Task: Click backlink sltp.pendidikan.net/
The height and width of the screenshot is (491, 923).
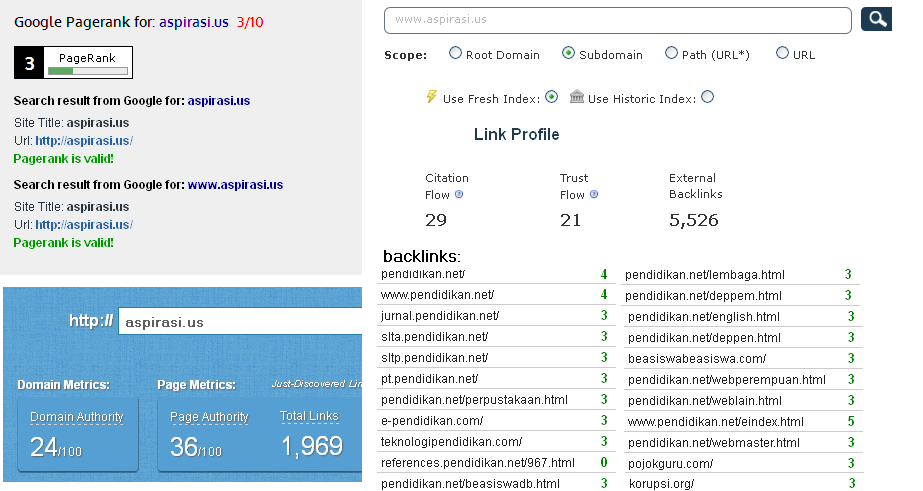Action: pyautogui.click(x=434, y=358)
